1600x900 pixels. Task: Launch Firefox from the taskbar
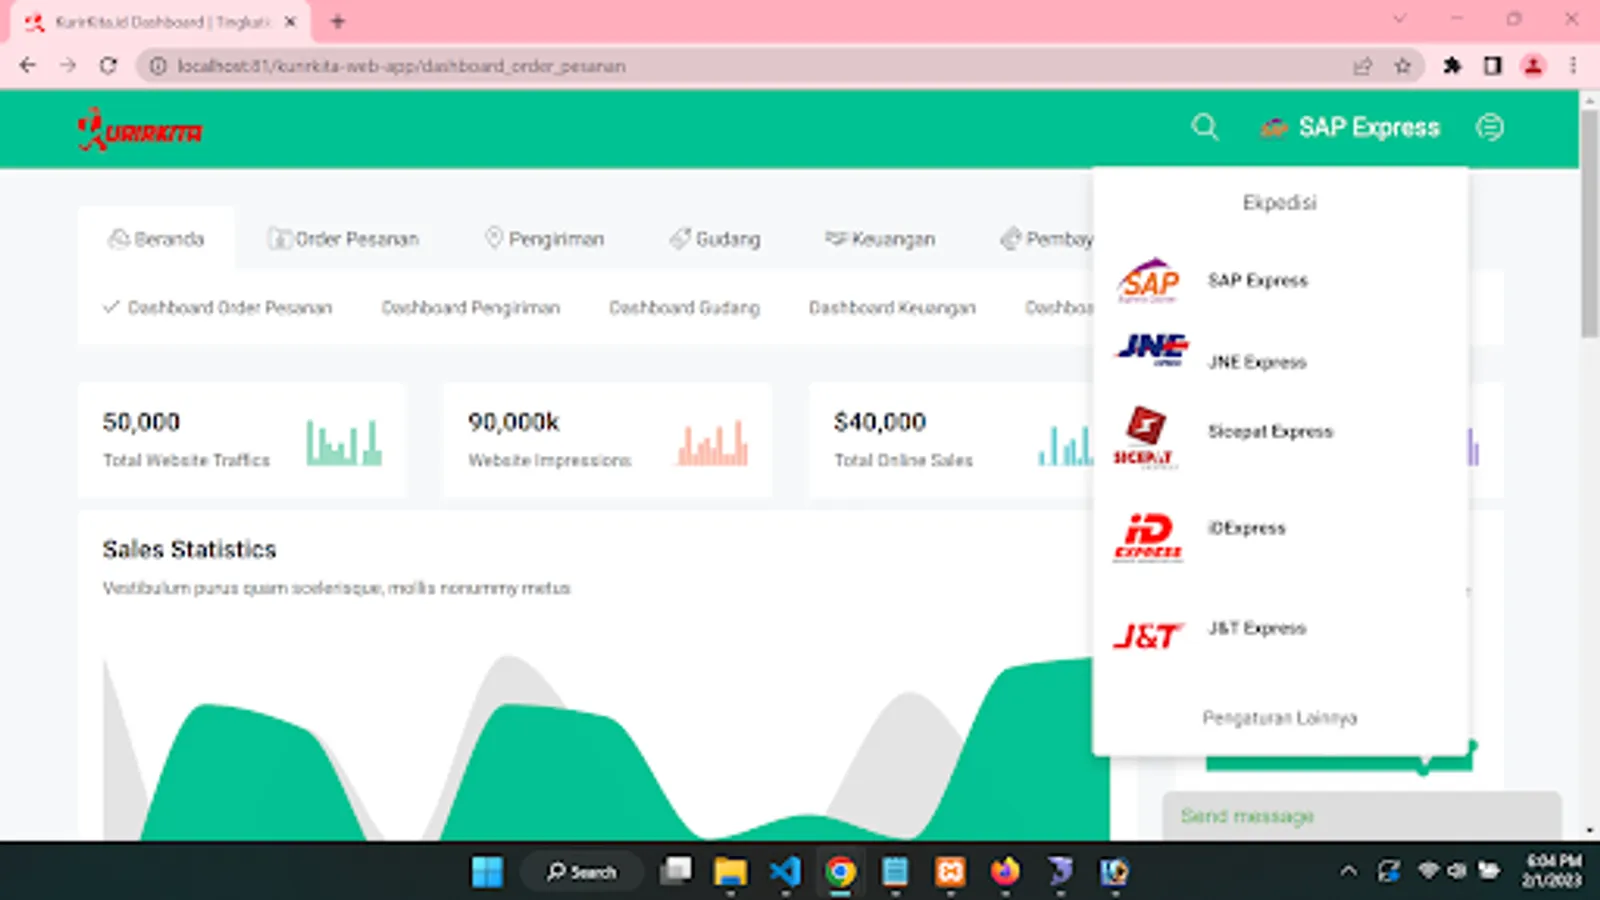coord(1005,872)
